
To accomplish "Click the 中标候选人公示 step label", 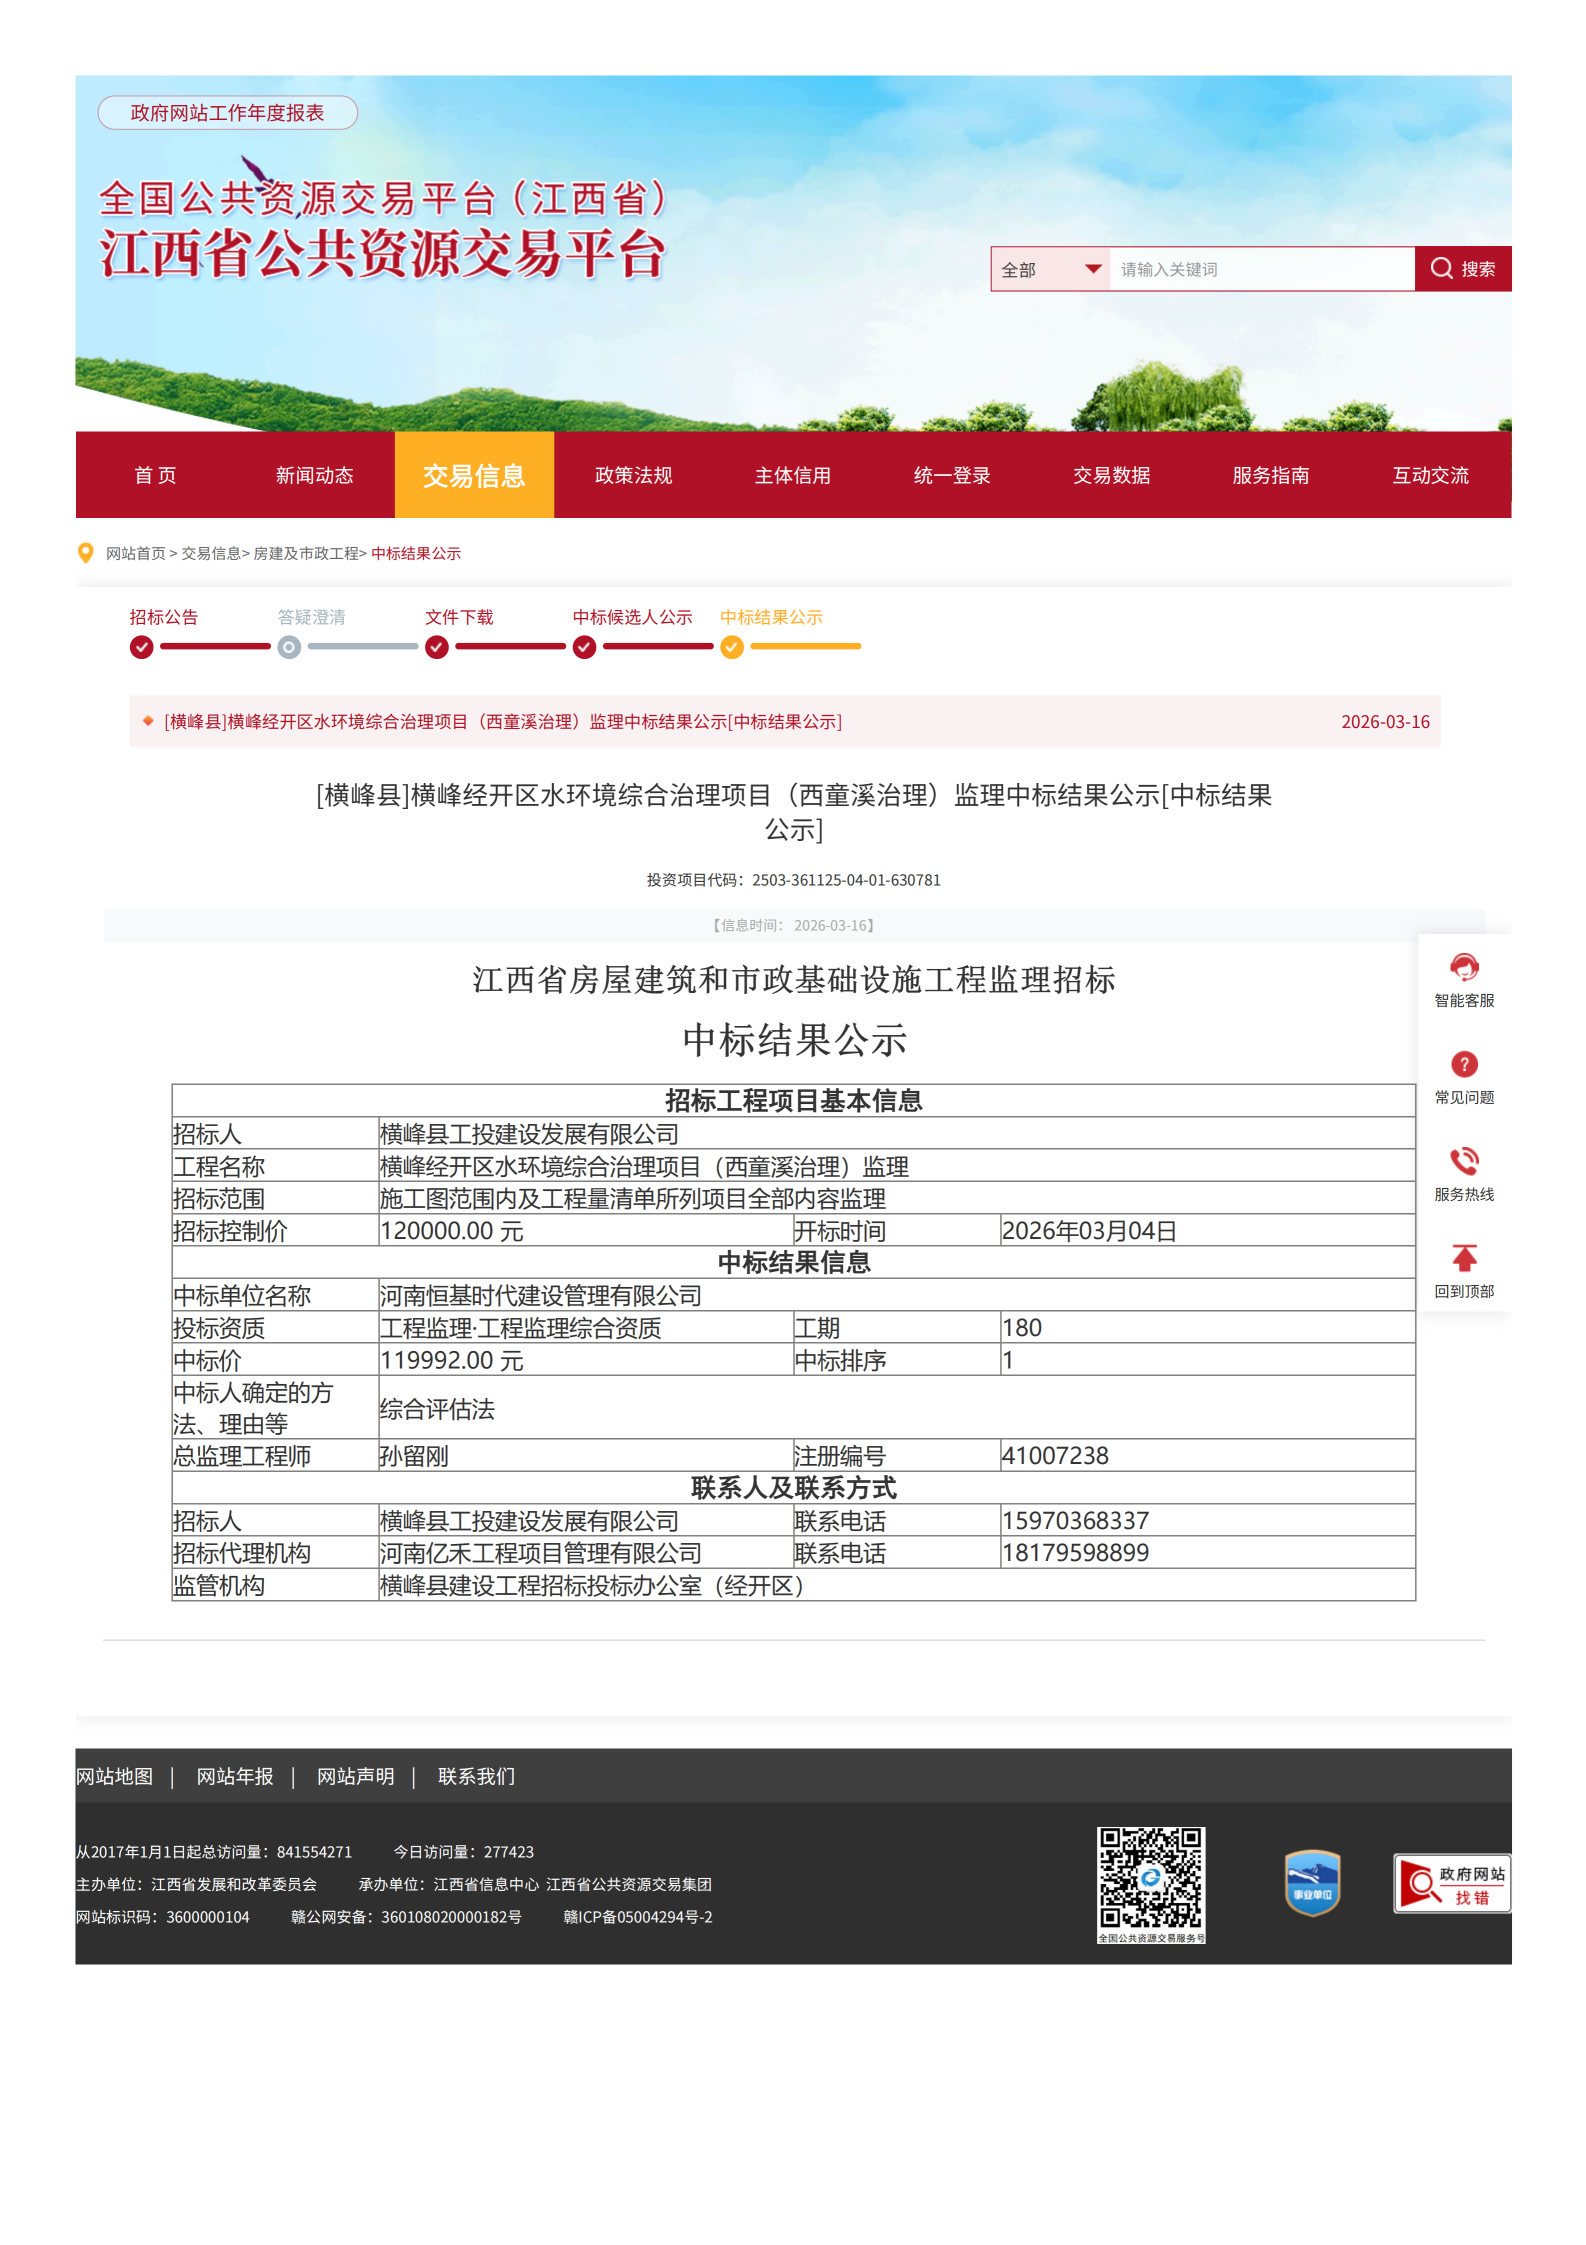I will click(632, 618).
